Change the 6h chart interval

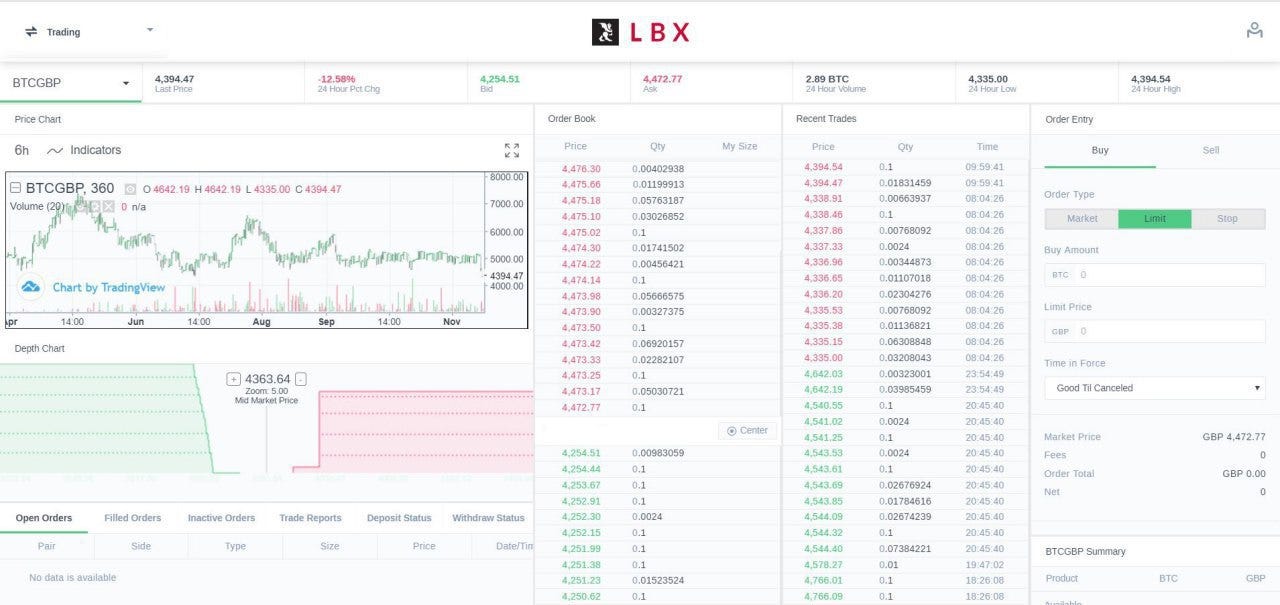(x=22, y=150)
